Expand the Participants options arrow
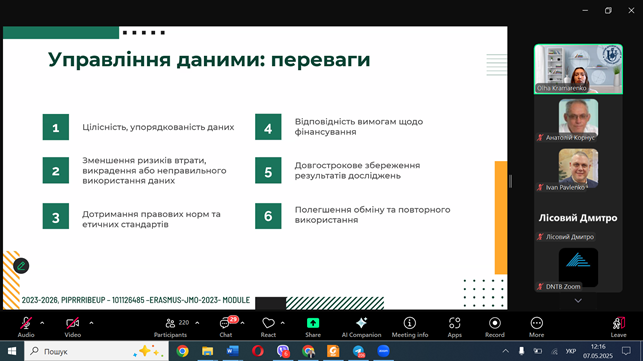The width and height of the screenshot is (643, 361). coord(197,323)
